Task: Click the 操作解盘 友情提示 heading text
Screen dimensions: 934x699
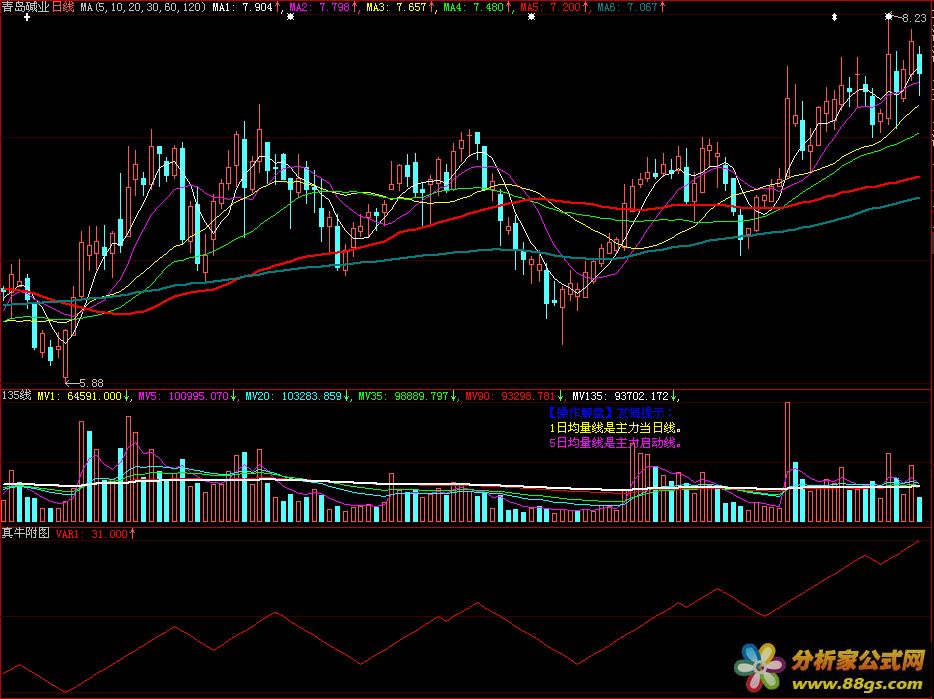Action: click(x=611, y=412)
